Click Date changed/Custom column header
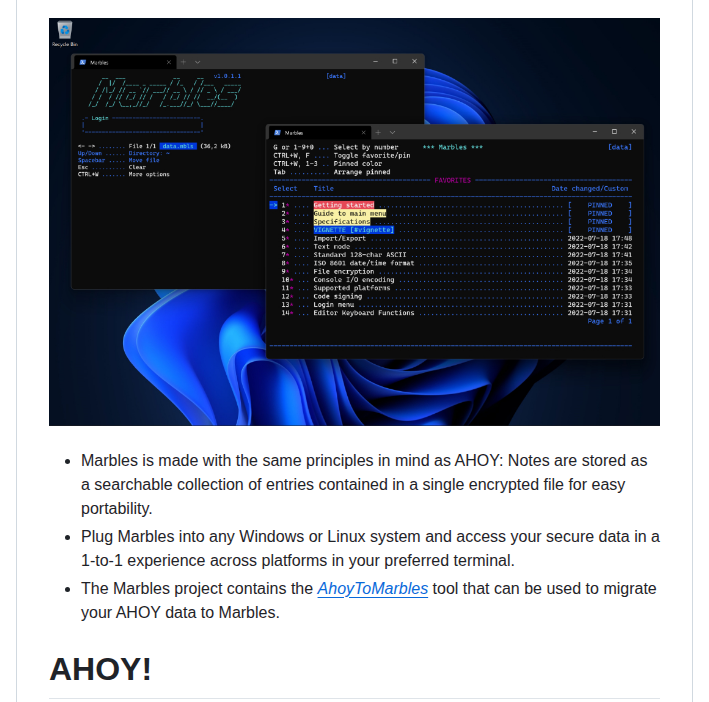The height and width of the screenshot is (702, 709). coord(589,188)
